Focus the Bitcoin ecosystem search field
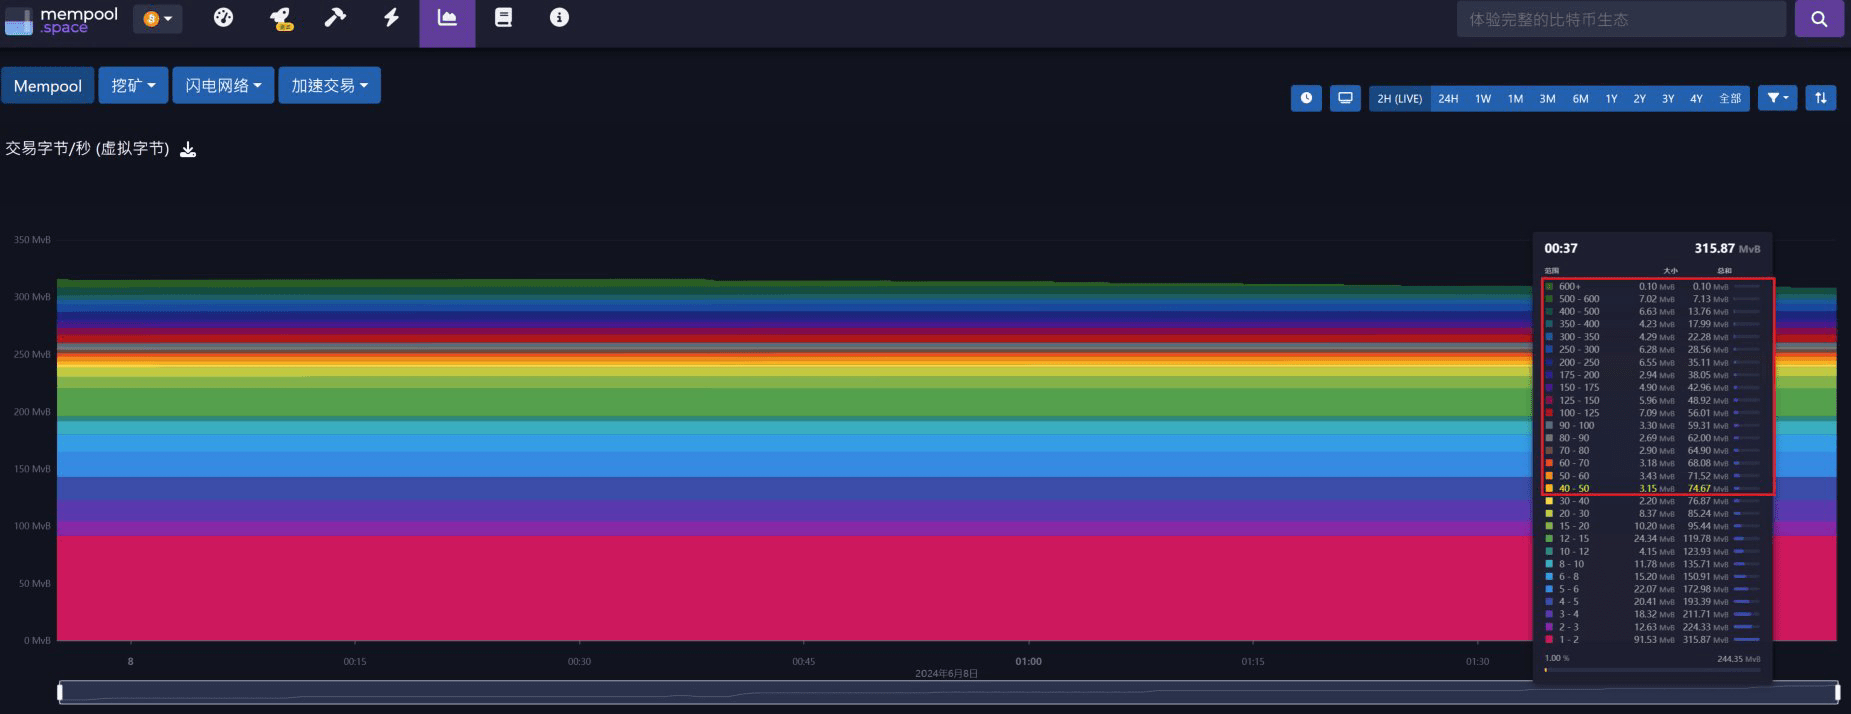The height and width of the screenshot is (714, 1851). point(1621,19)
